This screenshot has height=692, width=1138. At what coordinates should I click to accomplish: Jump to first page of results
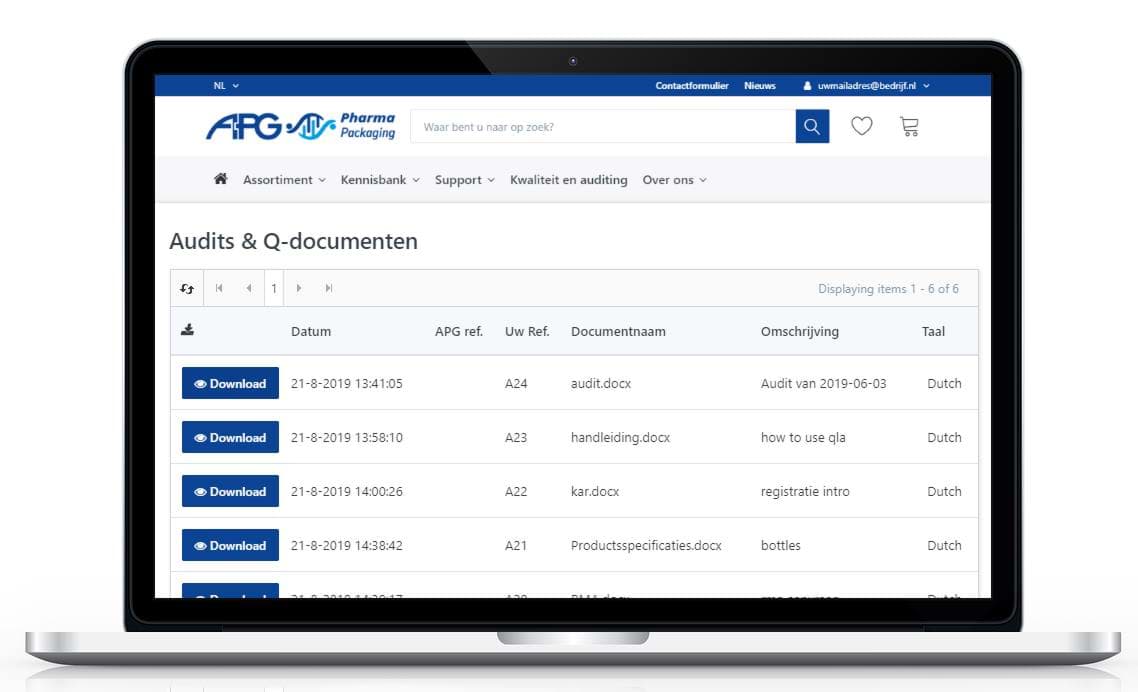(x=219, y=289)
